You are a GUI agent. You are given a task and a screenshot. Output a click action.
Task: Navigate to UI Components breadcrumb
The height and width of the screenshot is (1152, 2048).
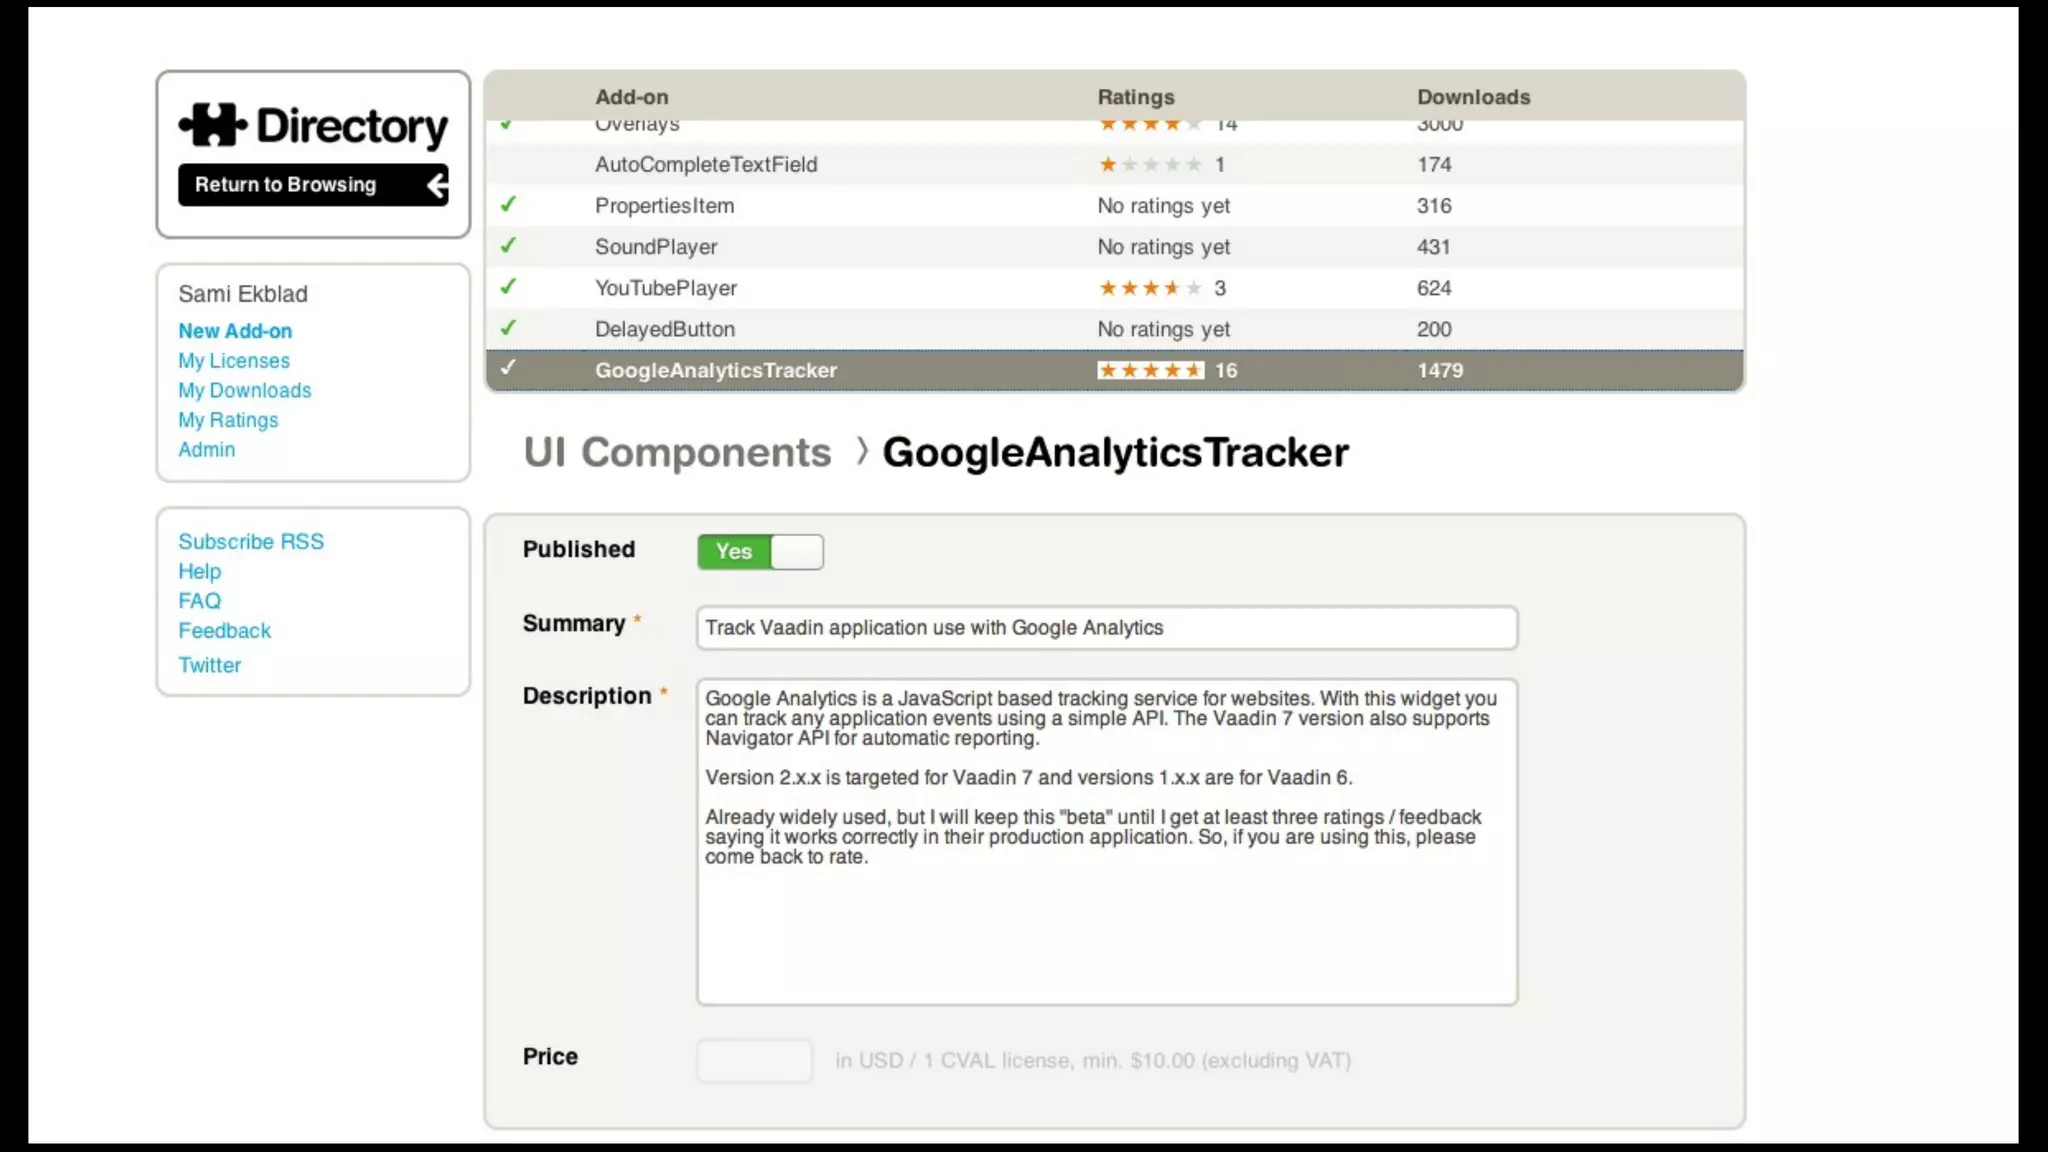click(677, 453)
